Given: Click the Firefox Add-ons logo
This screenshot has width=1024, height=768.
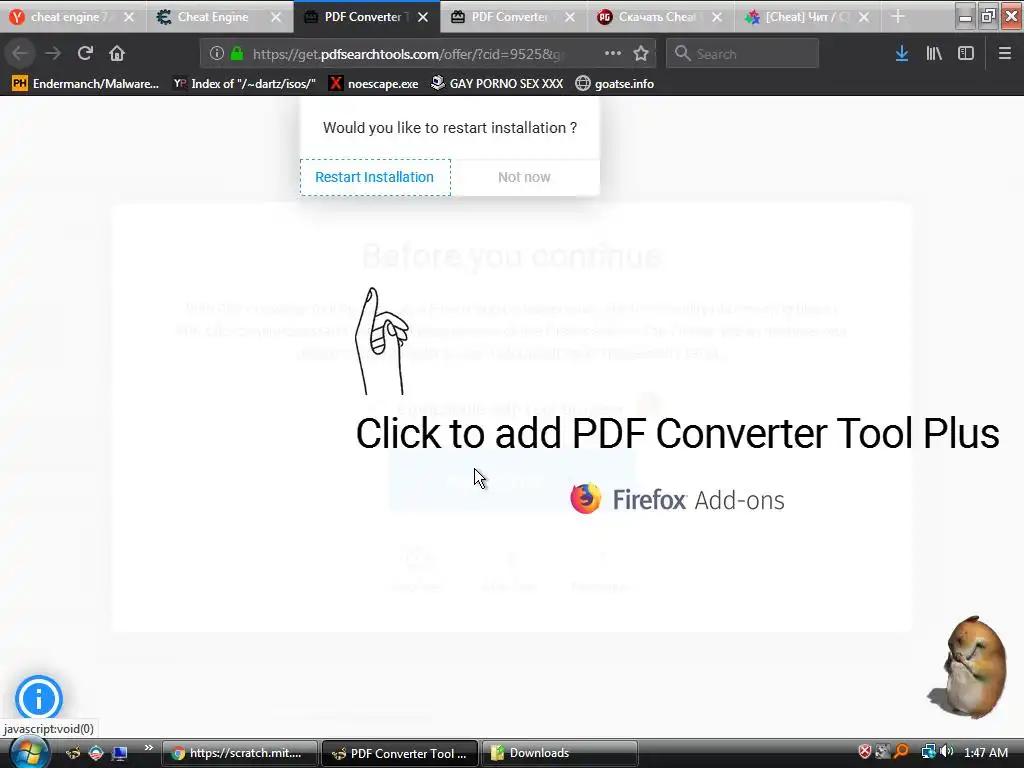Looking at the screenshot, I should coord(677,500).
